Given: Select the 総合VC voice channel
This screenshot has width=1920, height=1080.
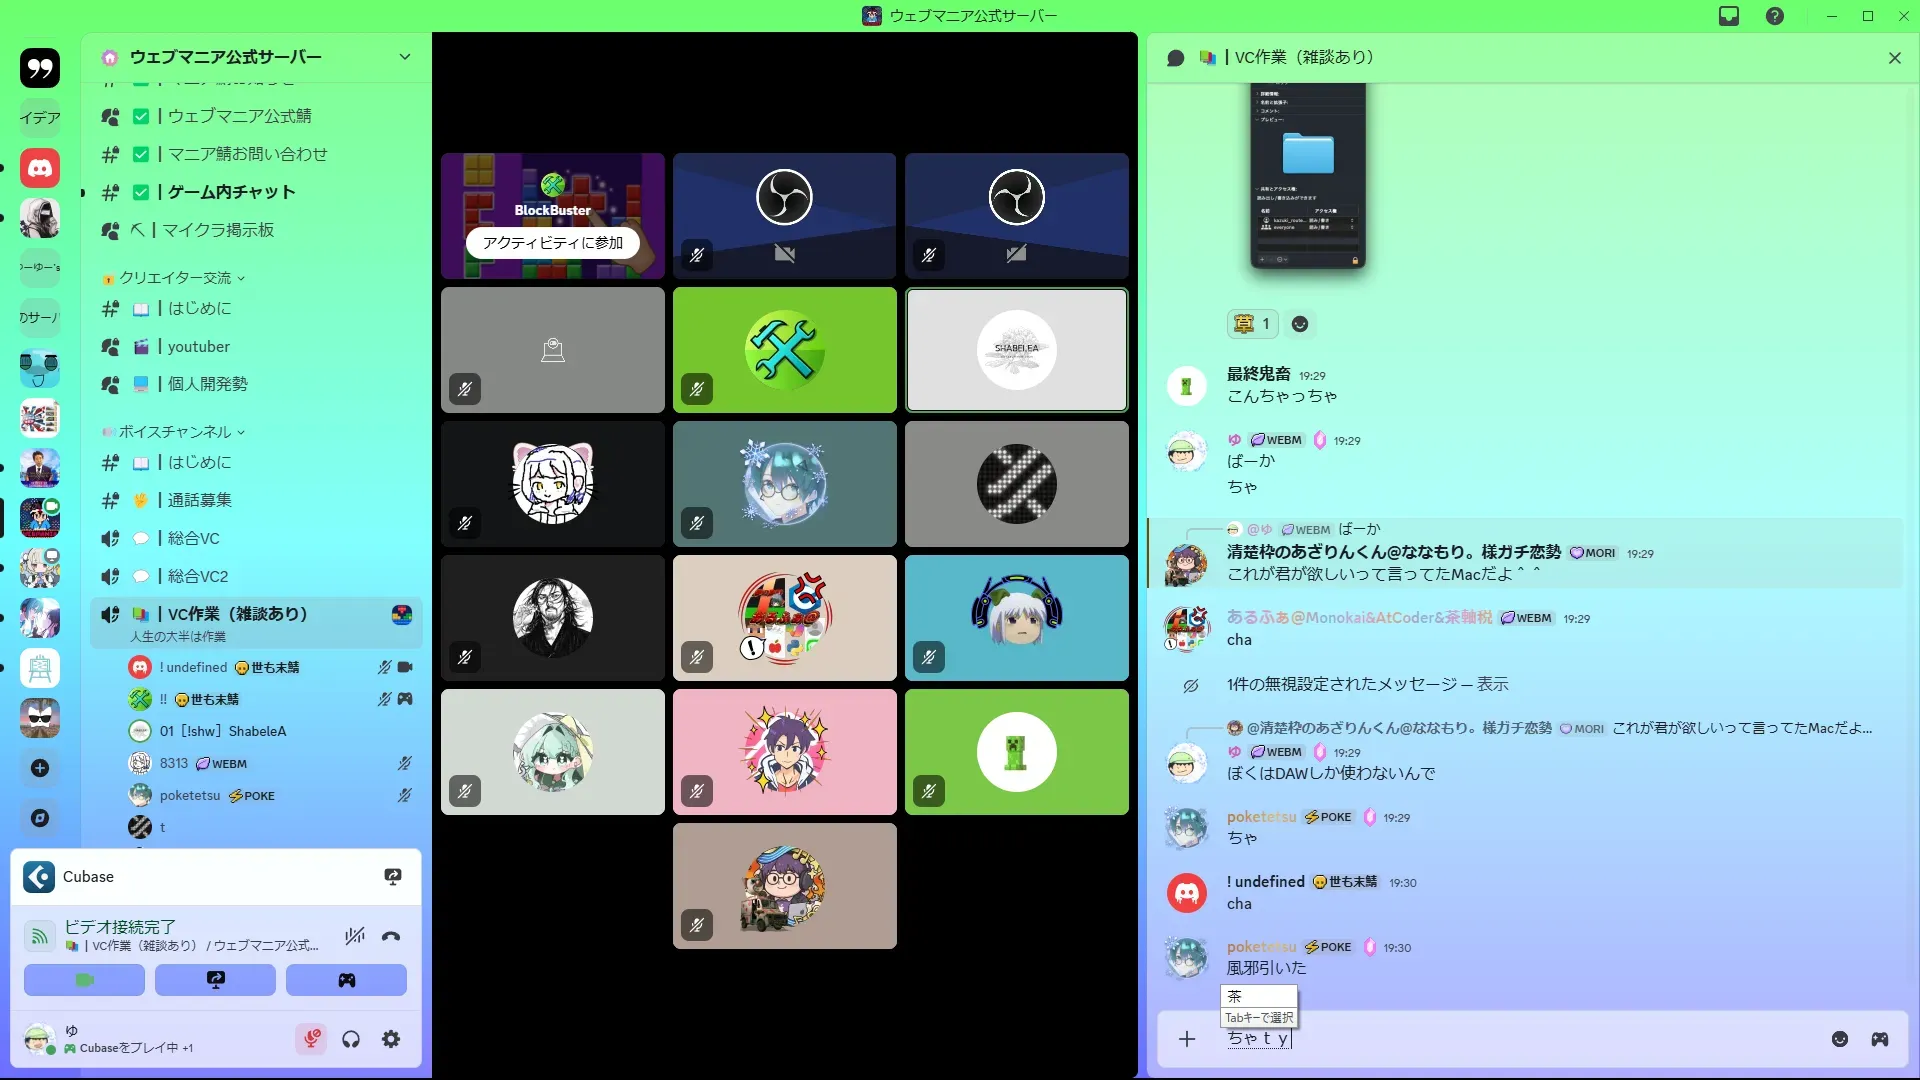Looking at the screenshot, I should 194,538.
